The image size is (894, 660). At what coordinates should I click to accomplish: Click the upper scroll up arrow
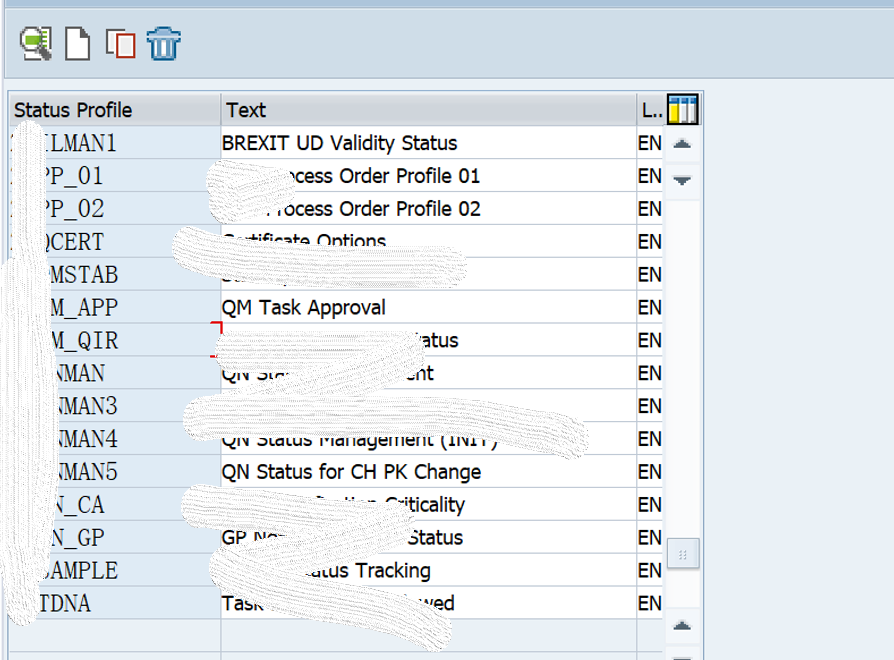tap(682, 144)
